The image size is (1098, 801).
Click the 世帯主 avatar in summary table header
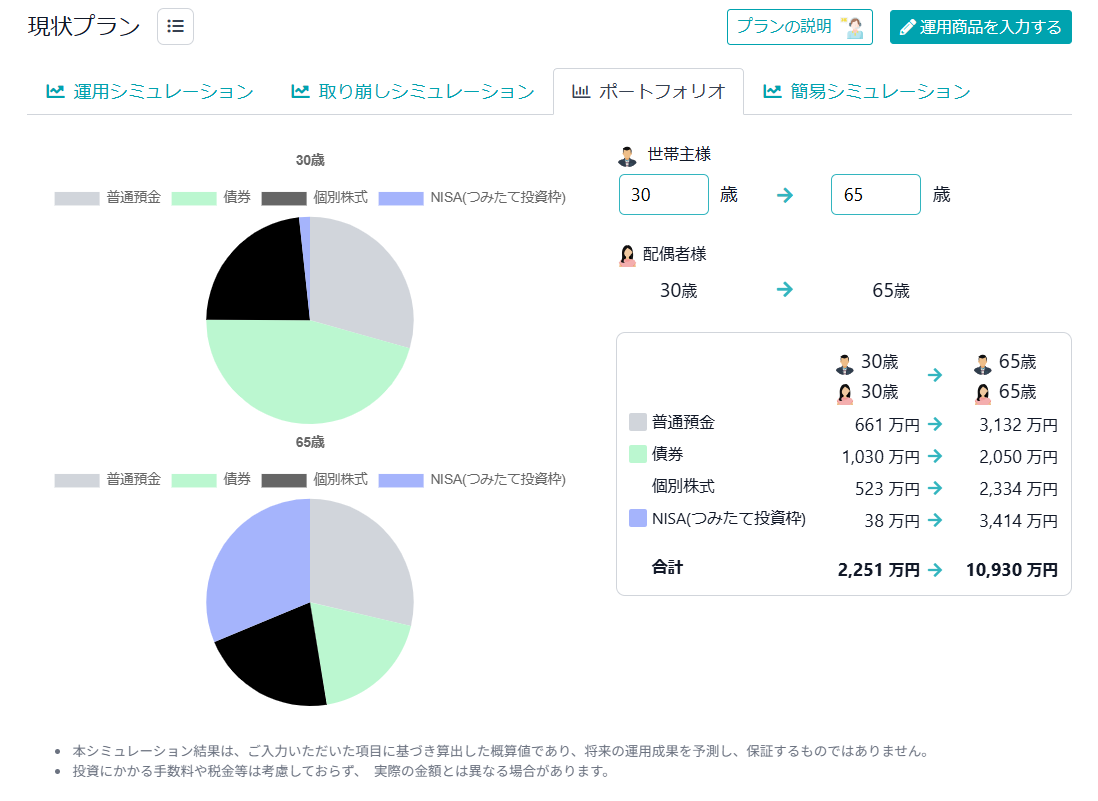tap(845, 363)
